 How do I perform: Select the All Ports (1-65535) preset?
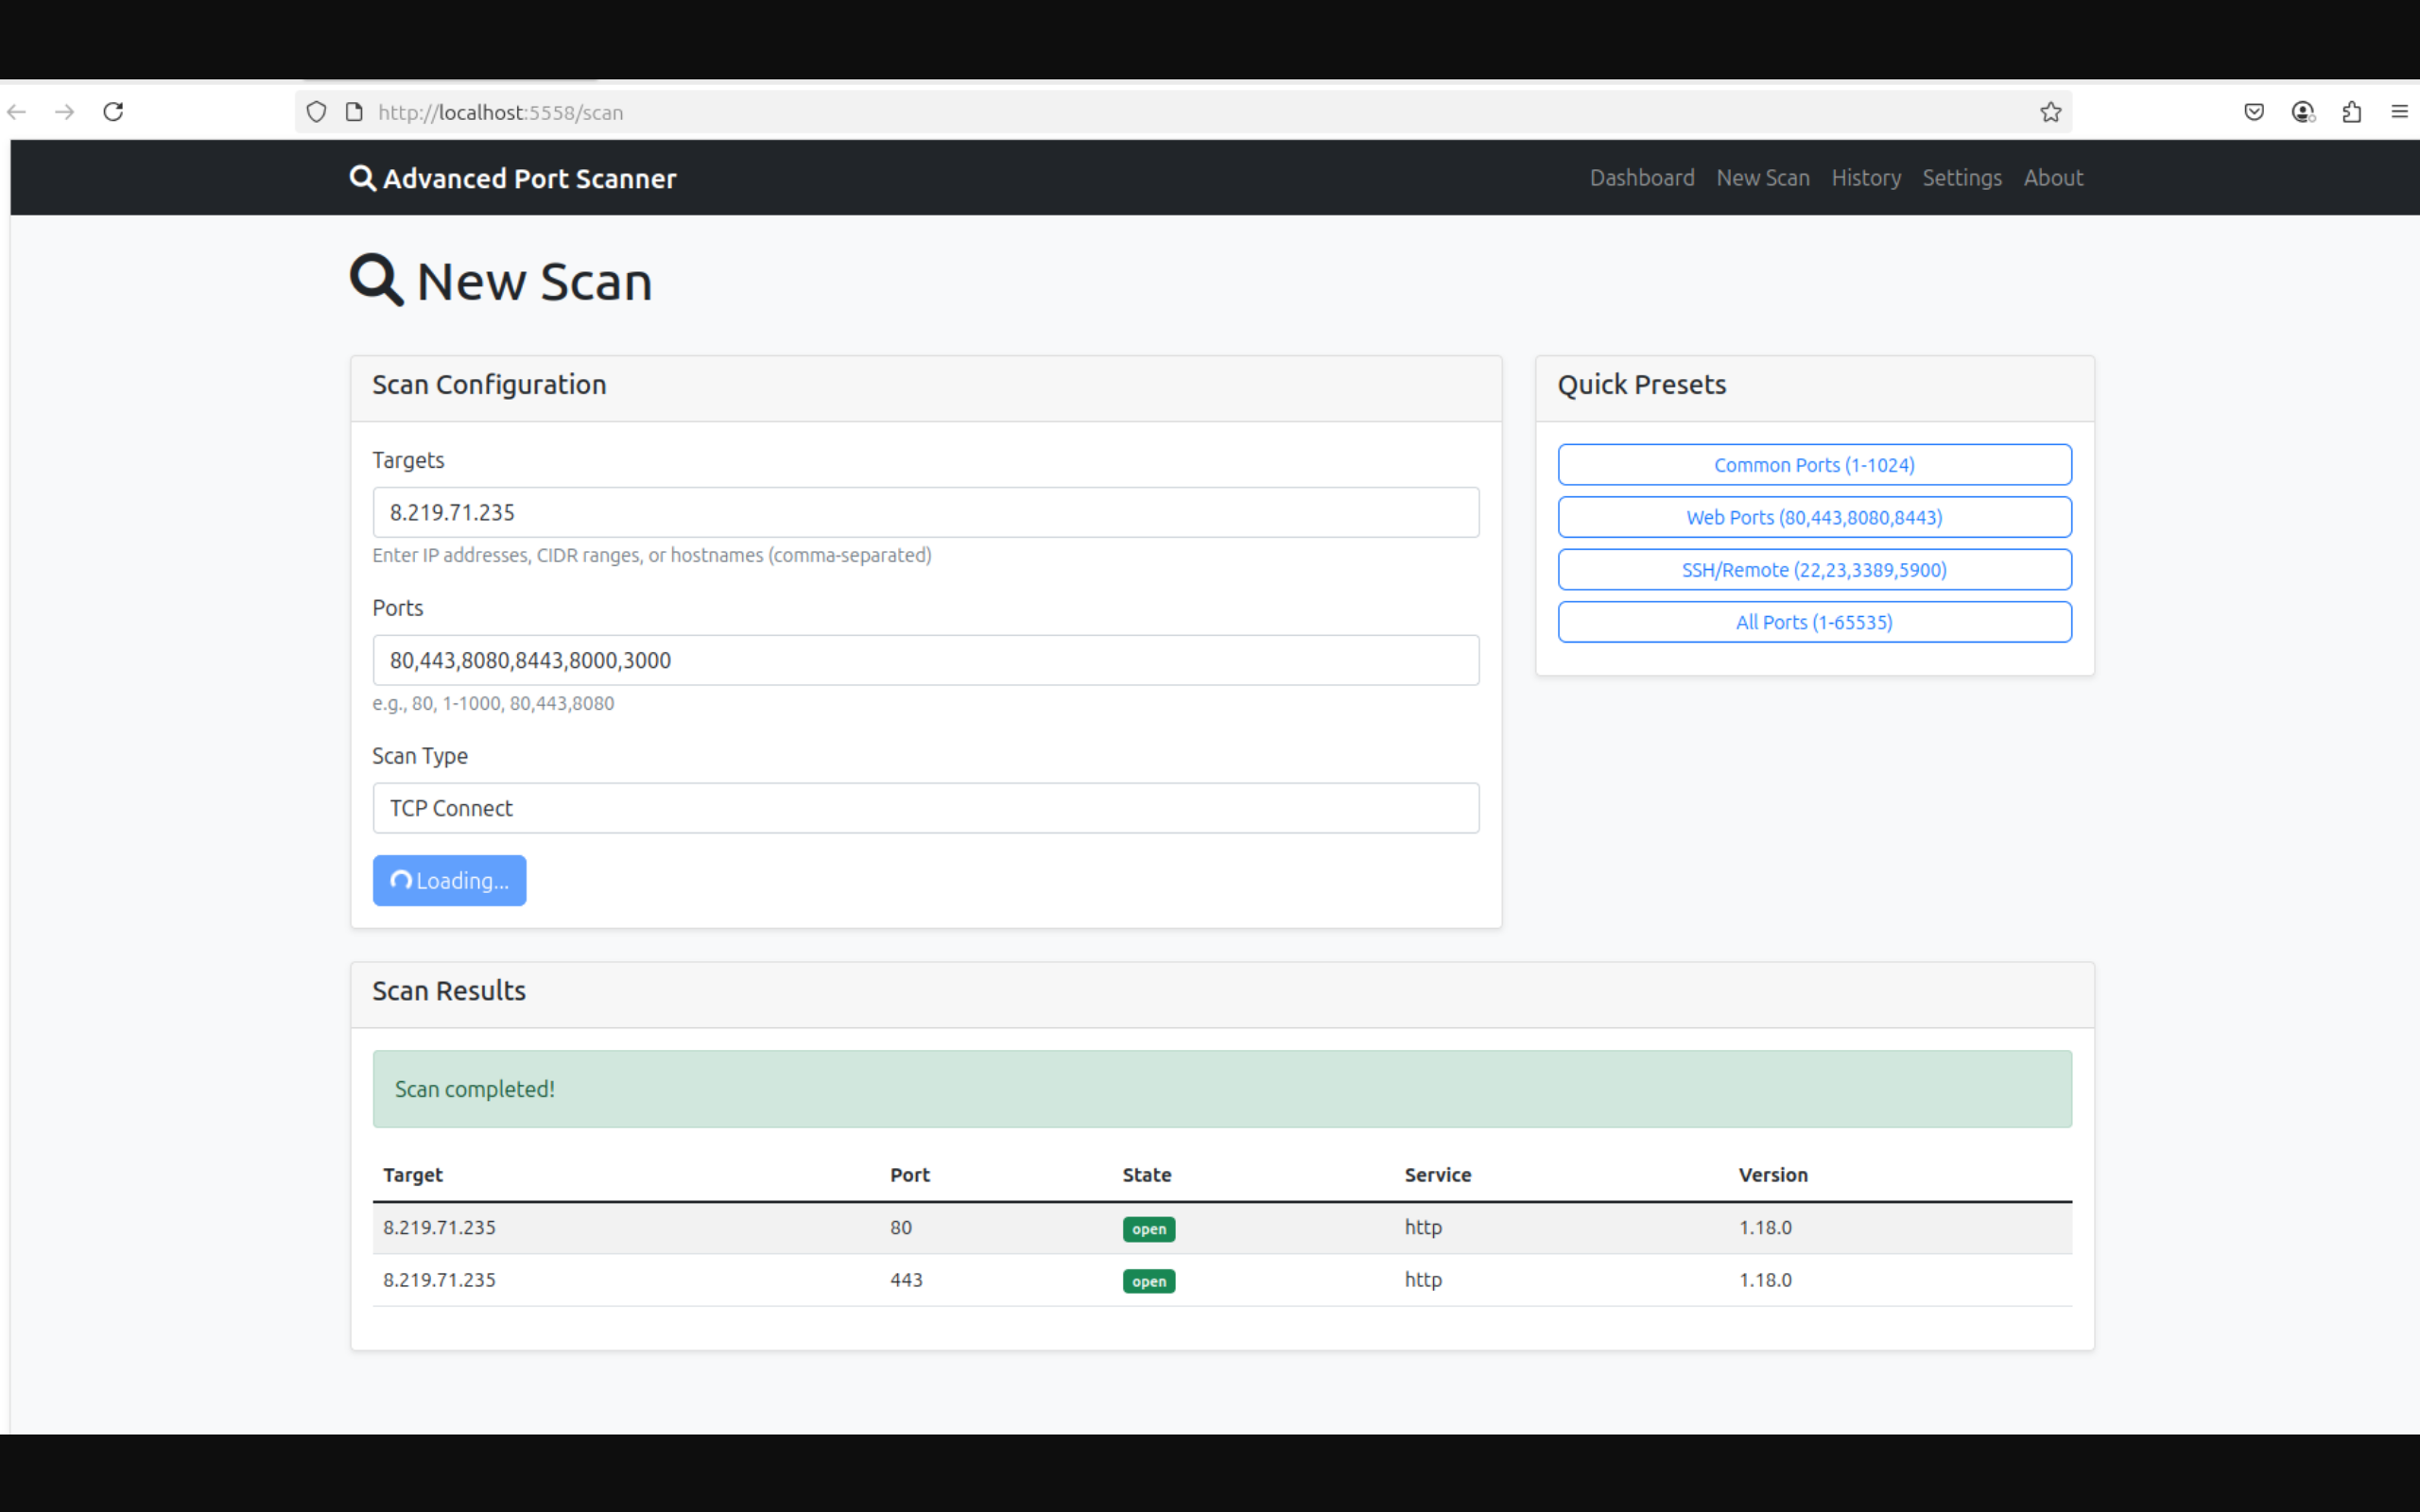pos(1813,622)
